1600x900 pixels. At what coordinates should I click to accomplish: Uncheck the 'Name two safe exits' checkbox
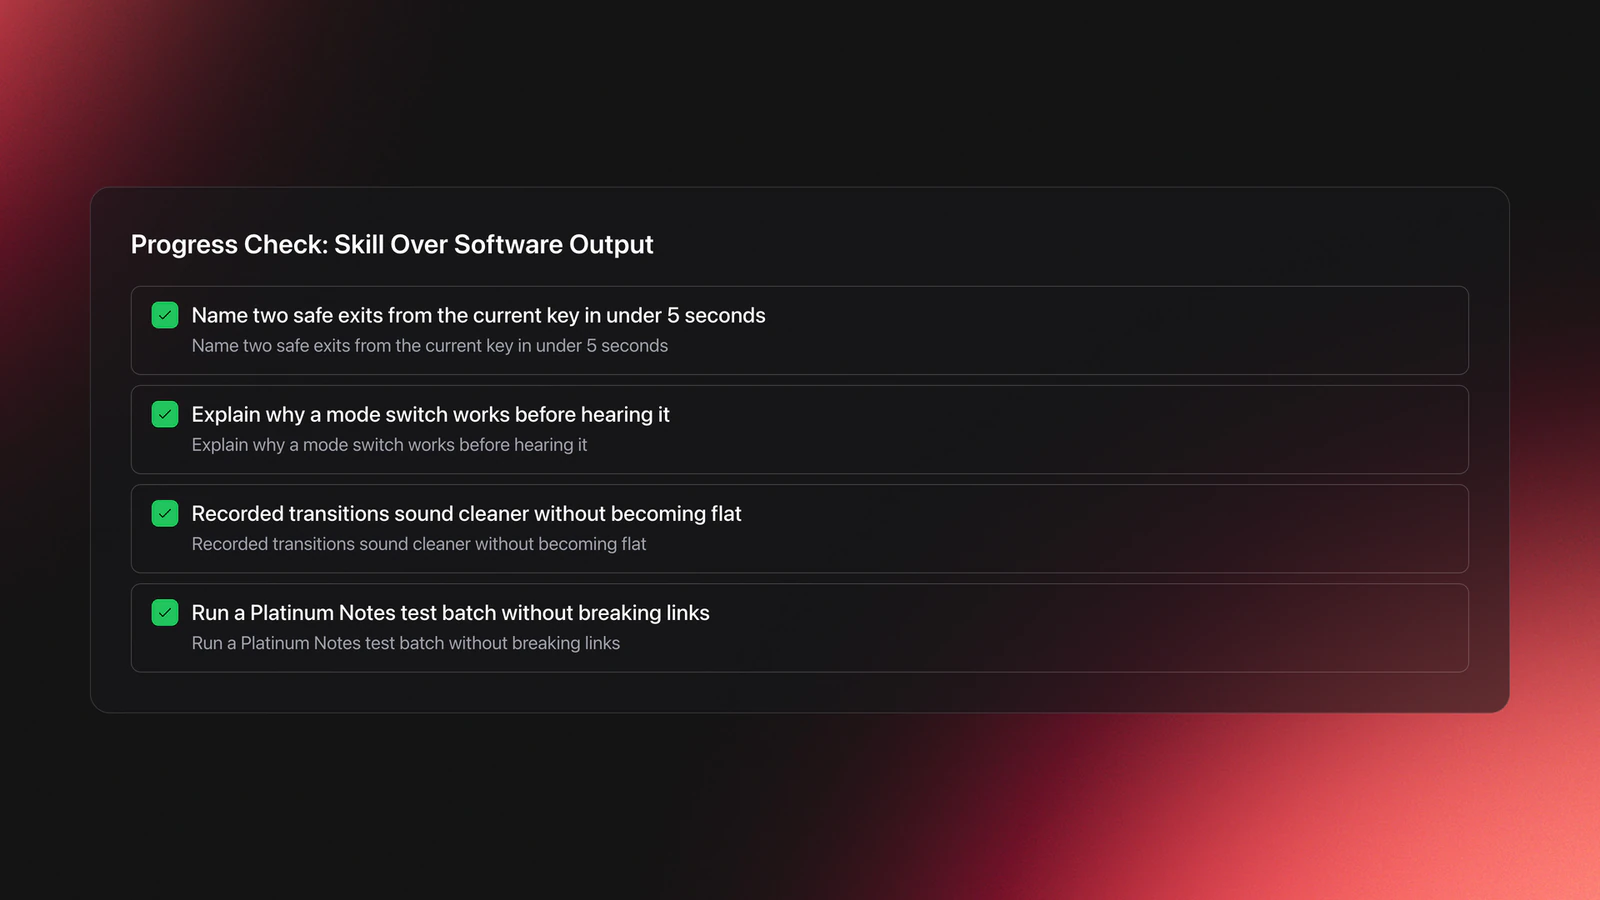pyautogui.click(x=165, y=315)
